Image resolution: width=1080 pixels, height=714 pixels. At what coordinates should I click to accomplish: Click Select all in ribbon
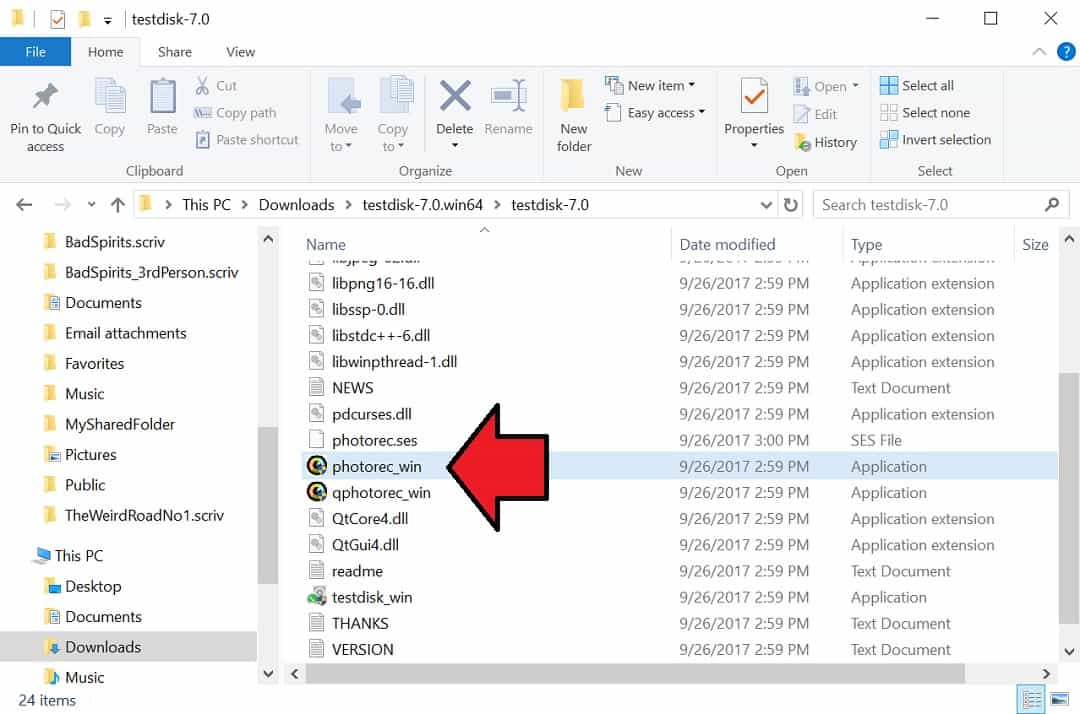pos(917,85)
